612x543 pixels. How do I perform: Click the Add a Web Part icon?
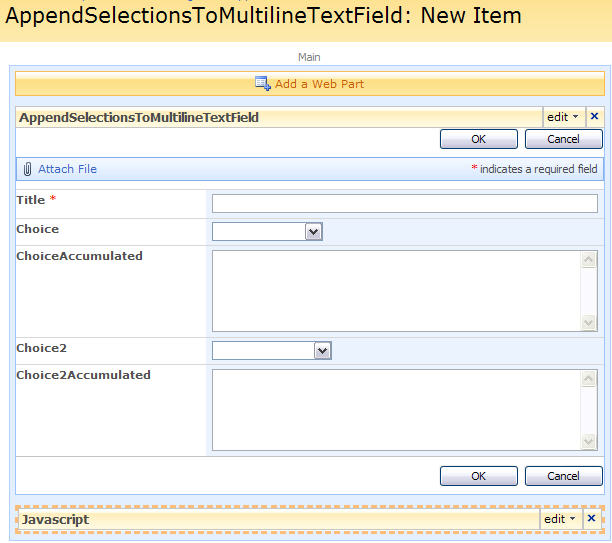coord(263,84)
